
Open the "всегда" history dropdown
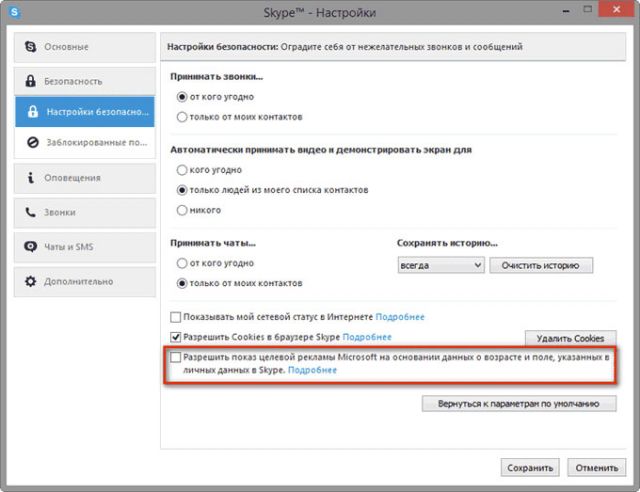[440, 265]
